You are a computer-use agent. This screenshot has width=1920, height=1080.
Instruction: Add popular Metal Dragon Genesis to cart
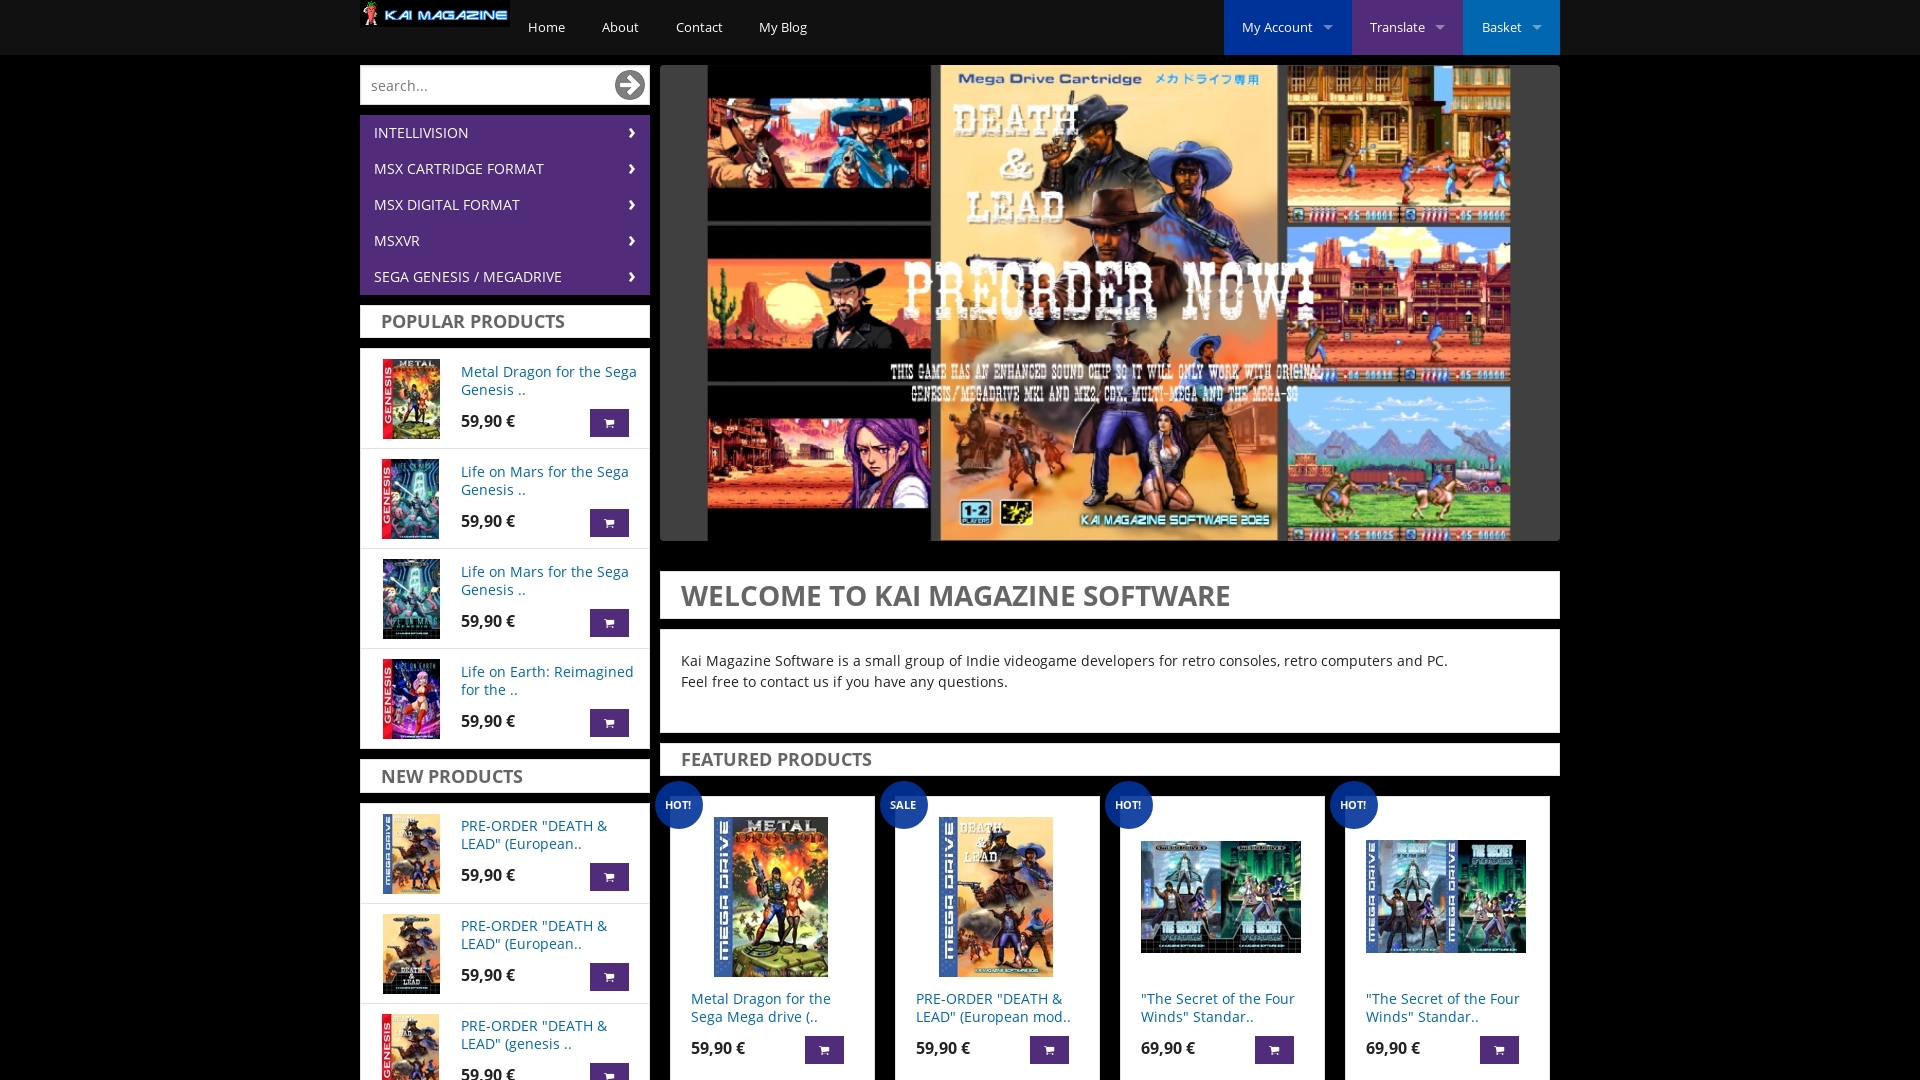[x=609, y=423]
